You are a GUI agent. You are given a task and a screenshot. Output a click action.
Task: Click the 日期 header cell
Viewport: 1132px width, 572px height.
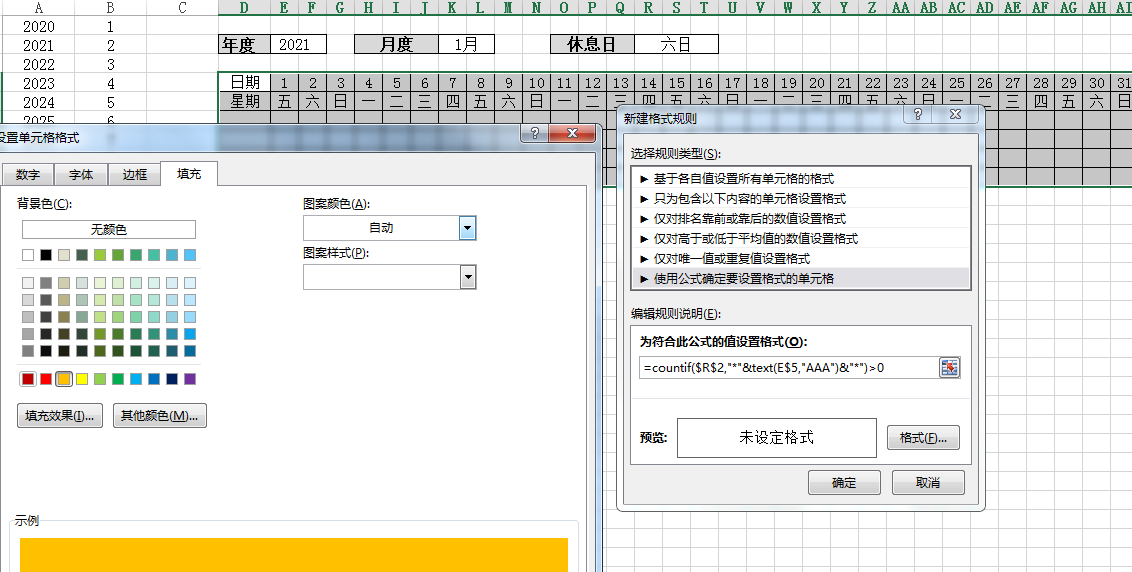click(245, 82)
